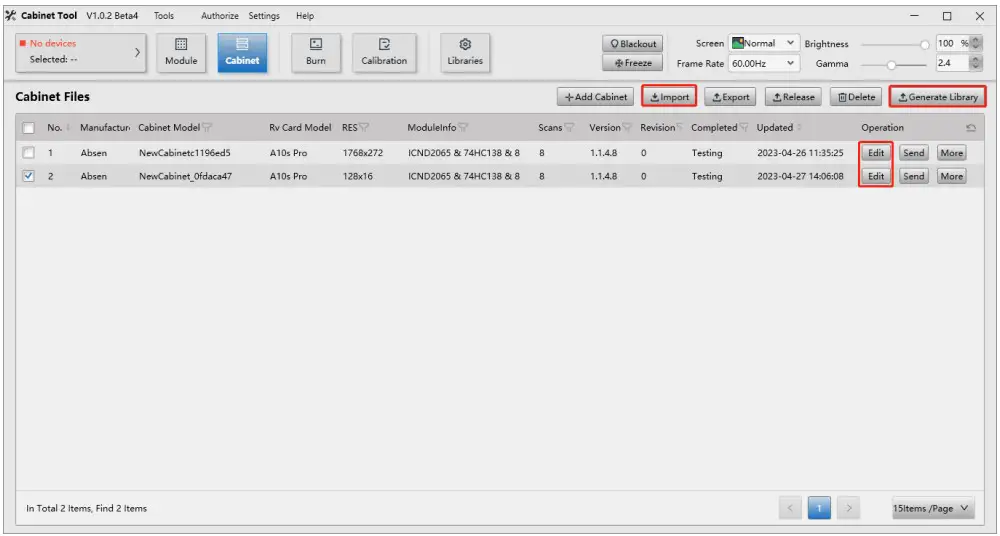Select page 1 in pagination
1000x536 pixels.
[820, 509]
